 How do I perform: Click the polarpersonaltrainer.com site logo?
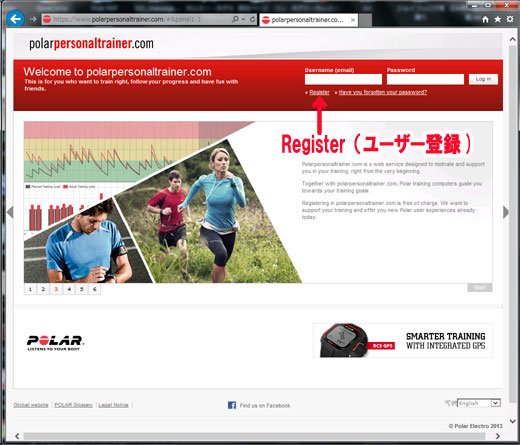pyautogui.click(x=91, y=44)
